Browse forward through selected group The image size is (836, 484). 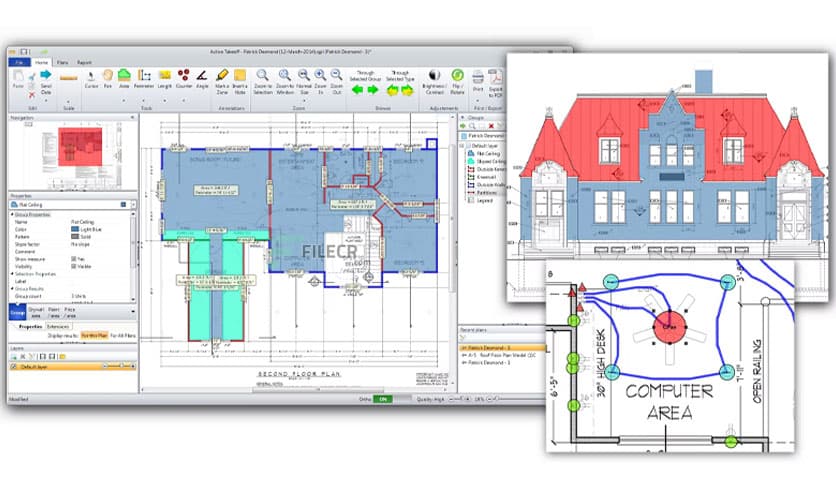(x=373, y=90)
